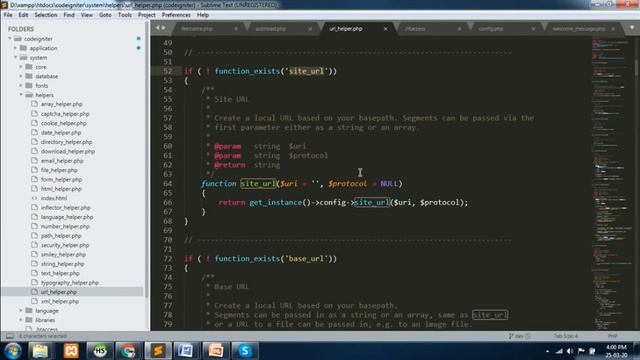640x360 pixels.
Task: Open array_helper.php in sidebar
Action: tap(62, 104)
